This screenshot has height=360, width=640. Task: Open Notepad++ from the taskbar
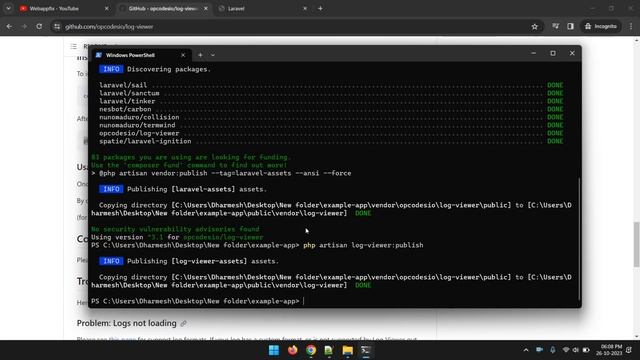329,350
